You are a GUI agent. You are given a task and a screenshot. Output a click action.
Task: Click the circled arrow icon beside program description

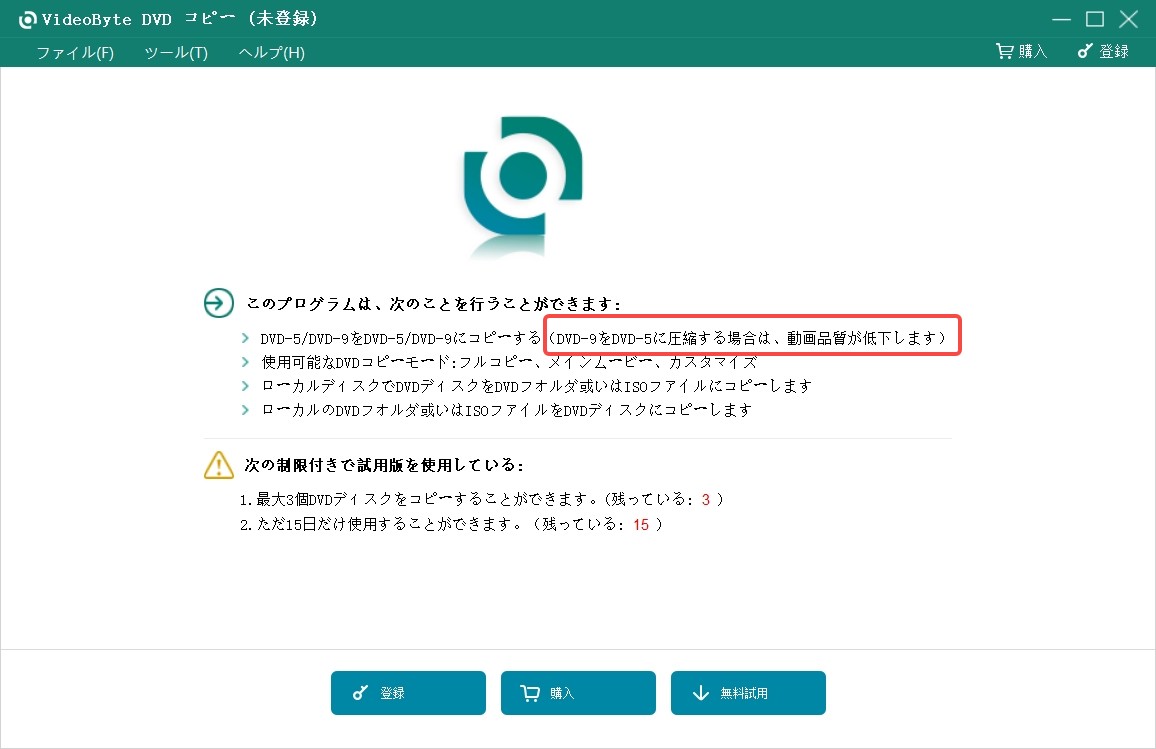point(218,303)
